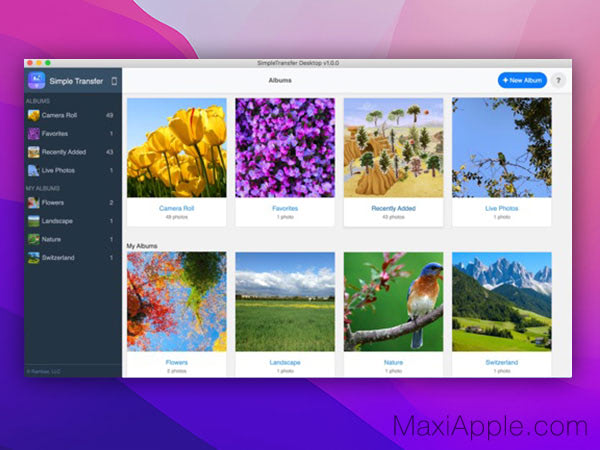Select Camera Roll label in sidebar
Screen dimensions: 600x450
pos(59,115)
